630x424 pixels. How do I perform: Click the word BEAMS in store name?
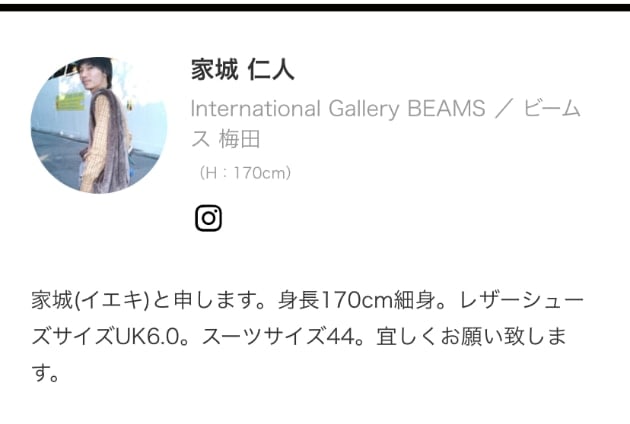(446, 109)
